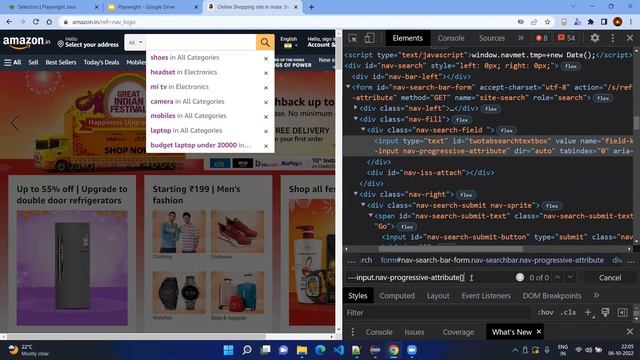Open Visual Studio Code from taskbar
The width and height of the screenshot is (640, 360).
(x=338, y=350)
